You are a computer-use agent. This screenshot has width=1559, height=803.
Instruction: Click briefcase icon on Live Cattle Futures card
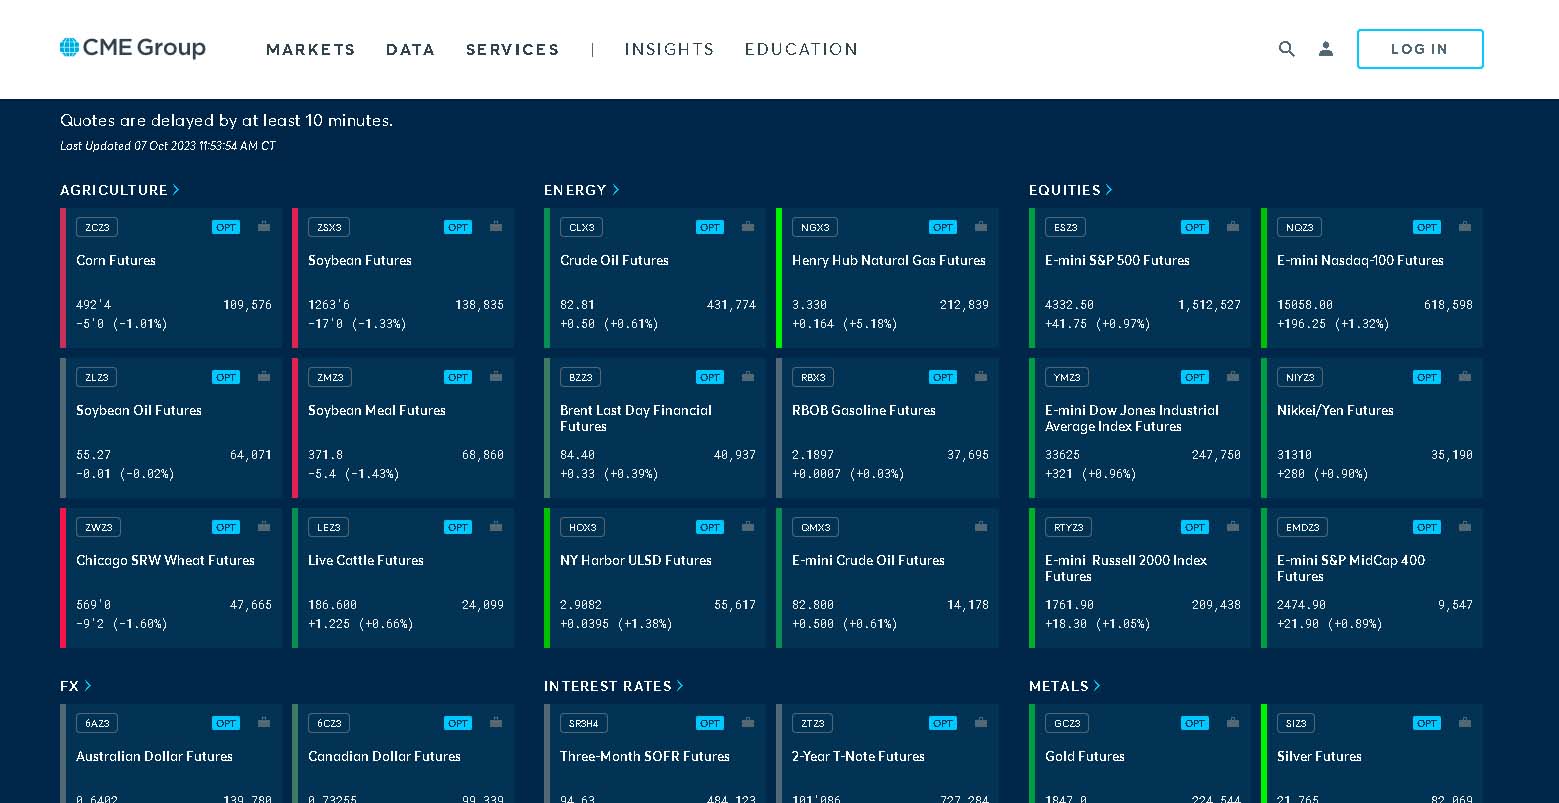point(496,527)
